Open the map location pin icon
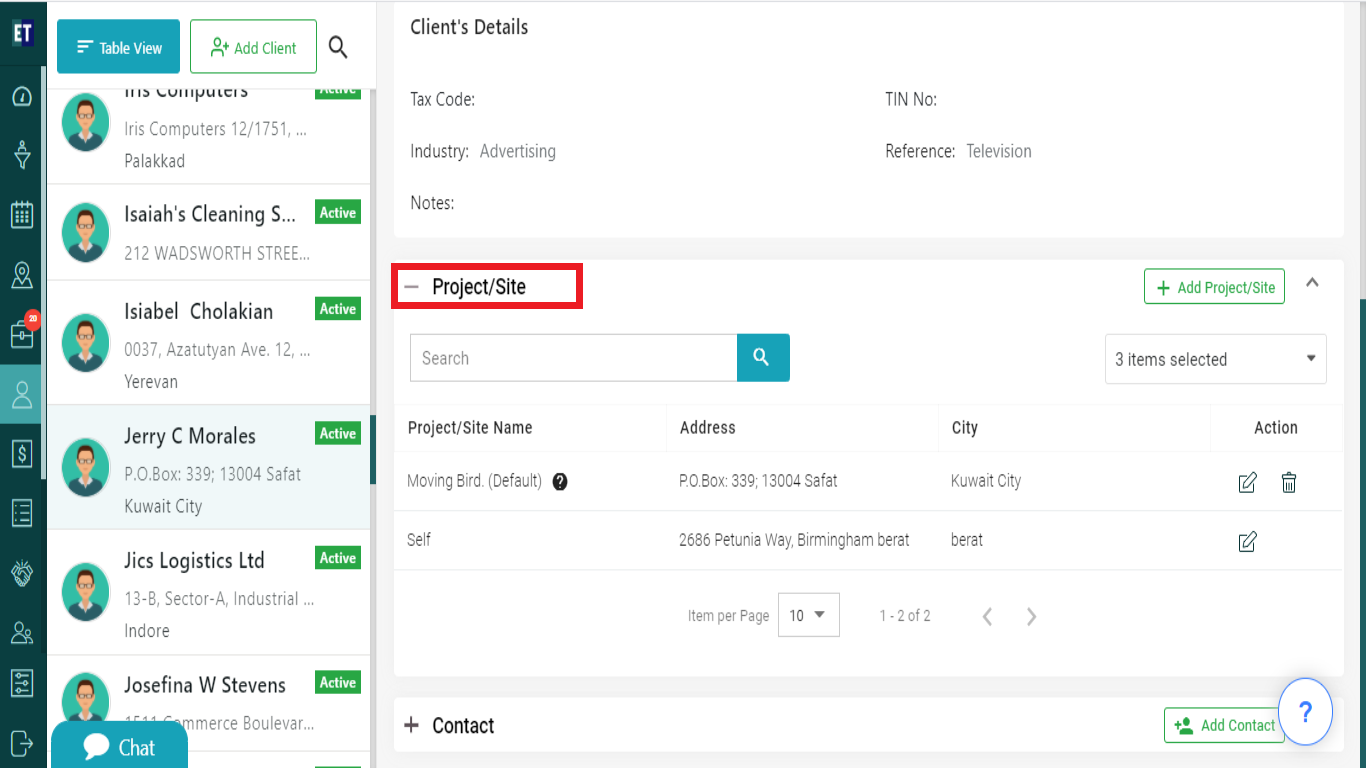 22,275
